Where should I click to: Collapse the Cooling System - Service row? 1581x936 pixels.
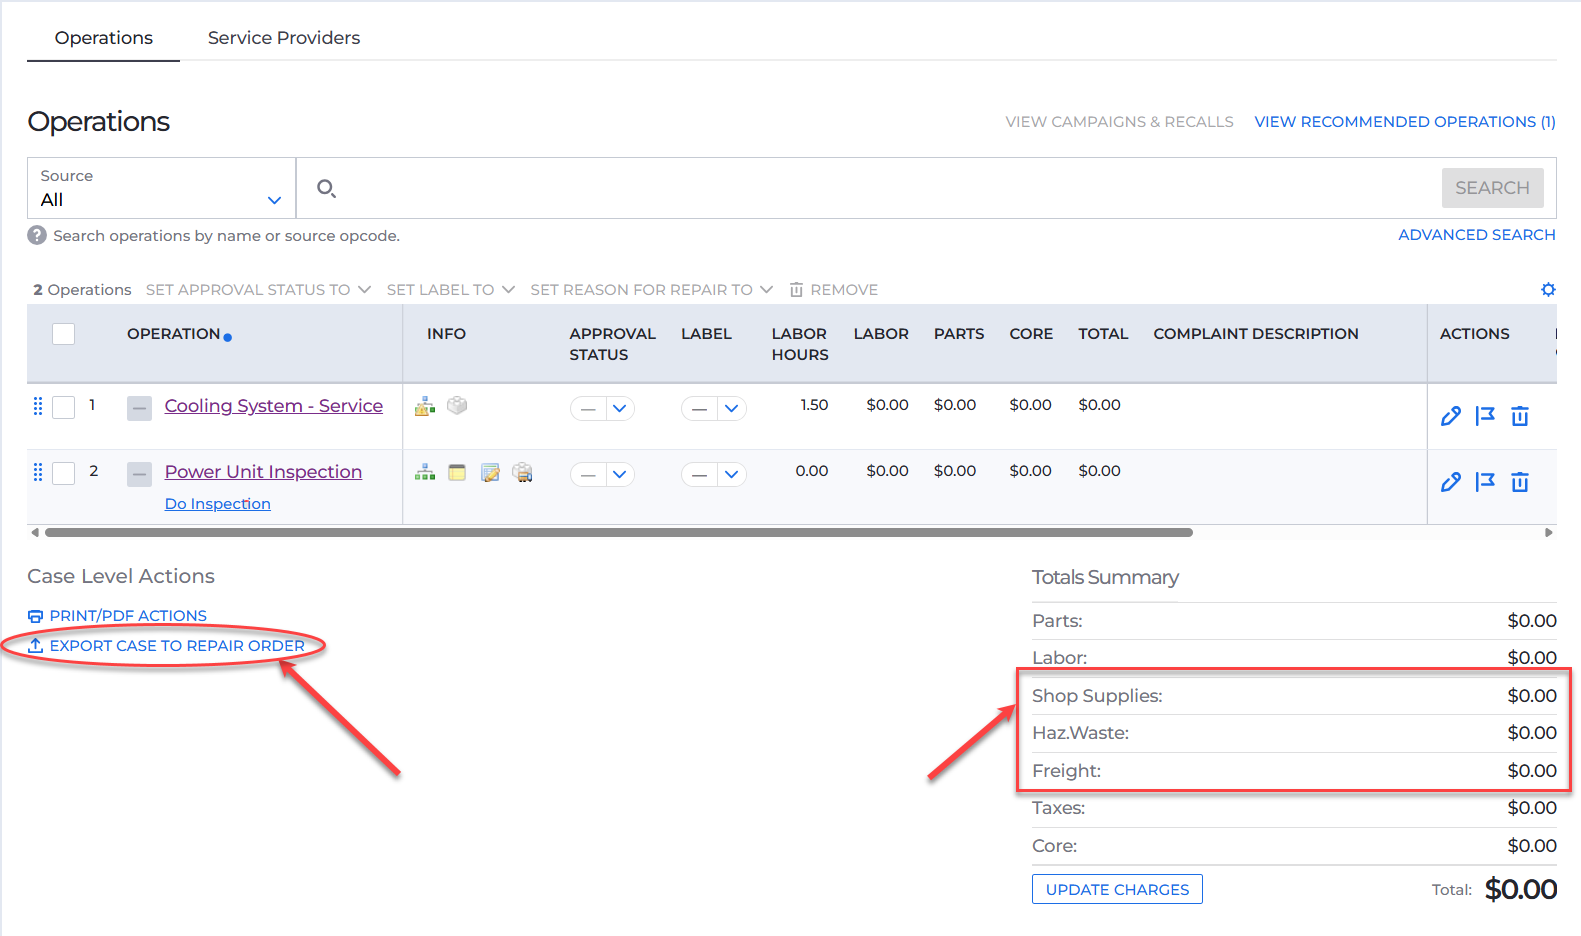(139, 408)
